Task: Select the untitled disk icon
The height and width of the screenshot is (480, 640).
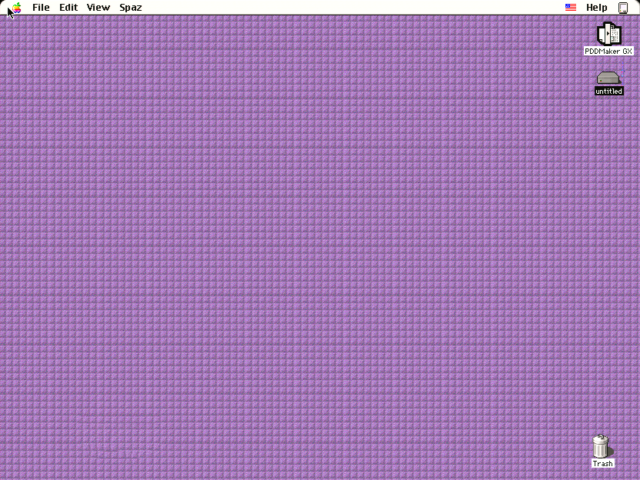Action: point(608,78)
